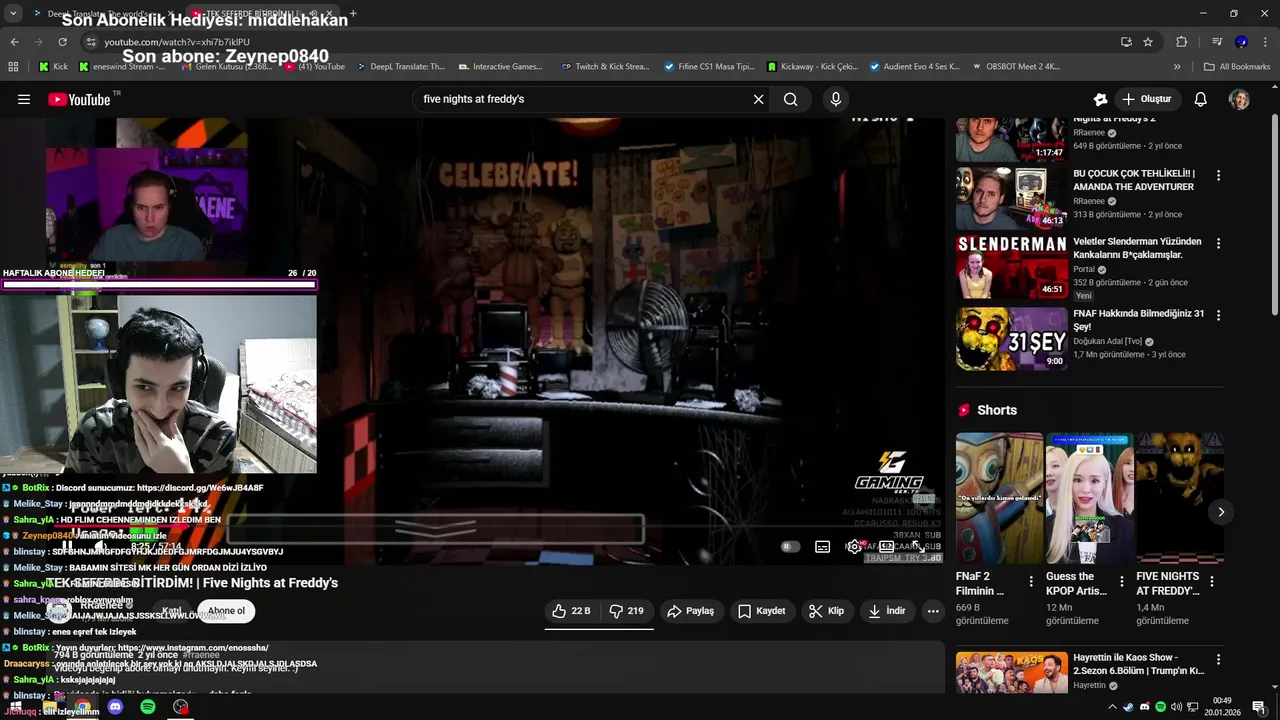Screen dimensions: 1280x720
Task: Click the Paylaş share button
Action: click(690, 611)
